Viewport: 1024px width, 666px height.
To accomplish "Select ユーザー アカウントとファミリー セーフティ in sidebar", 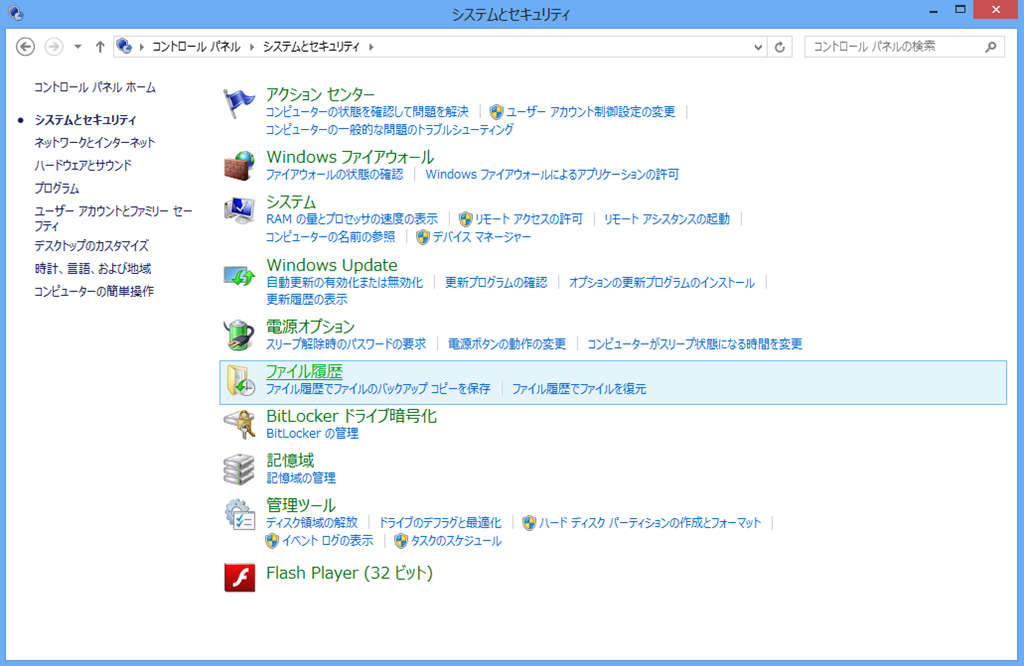I will tap(113, 218).
